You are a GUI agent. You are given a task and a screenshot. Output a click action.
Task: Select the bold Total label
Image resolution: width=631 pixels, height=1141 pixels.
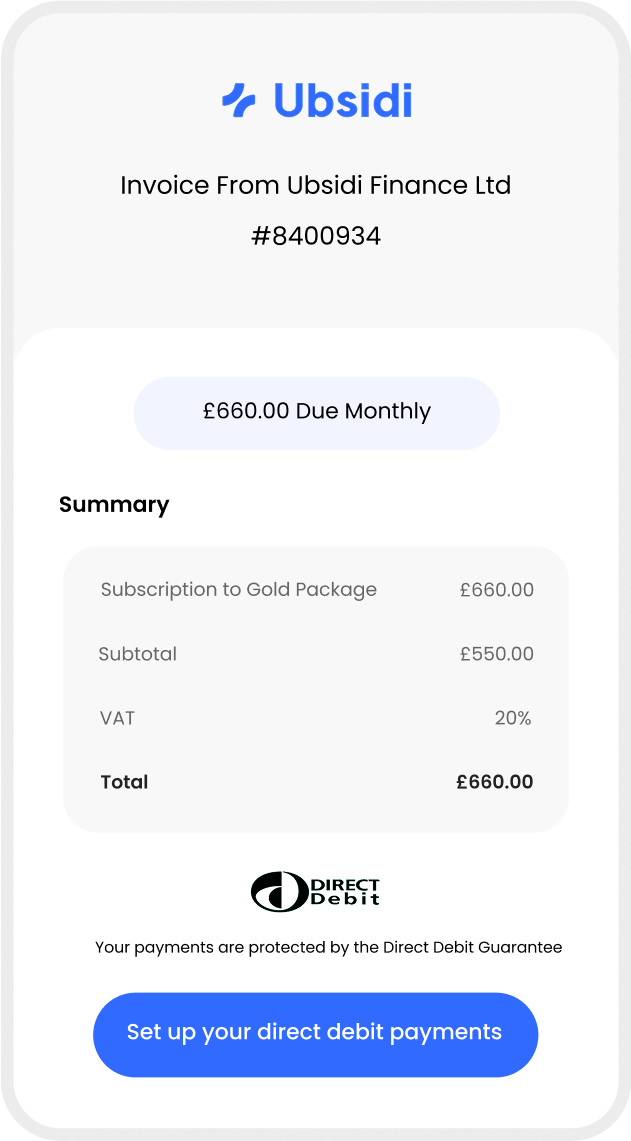124,782
